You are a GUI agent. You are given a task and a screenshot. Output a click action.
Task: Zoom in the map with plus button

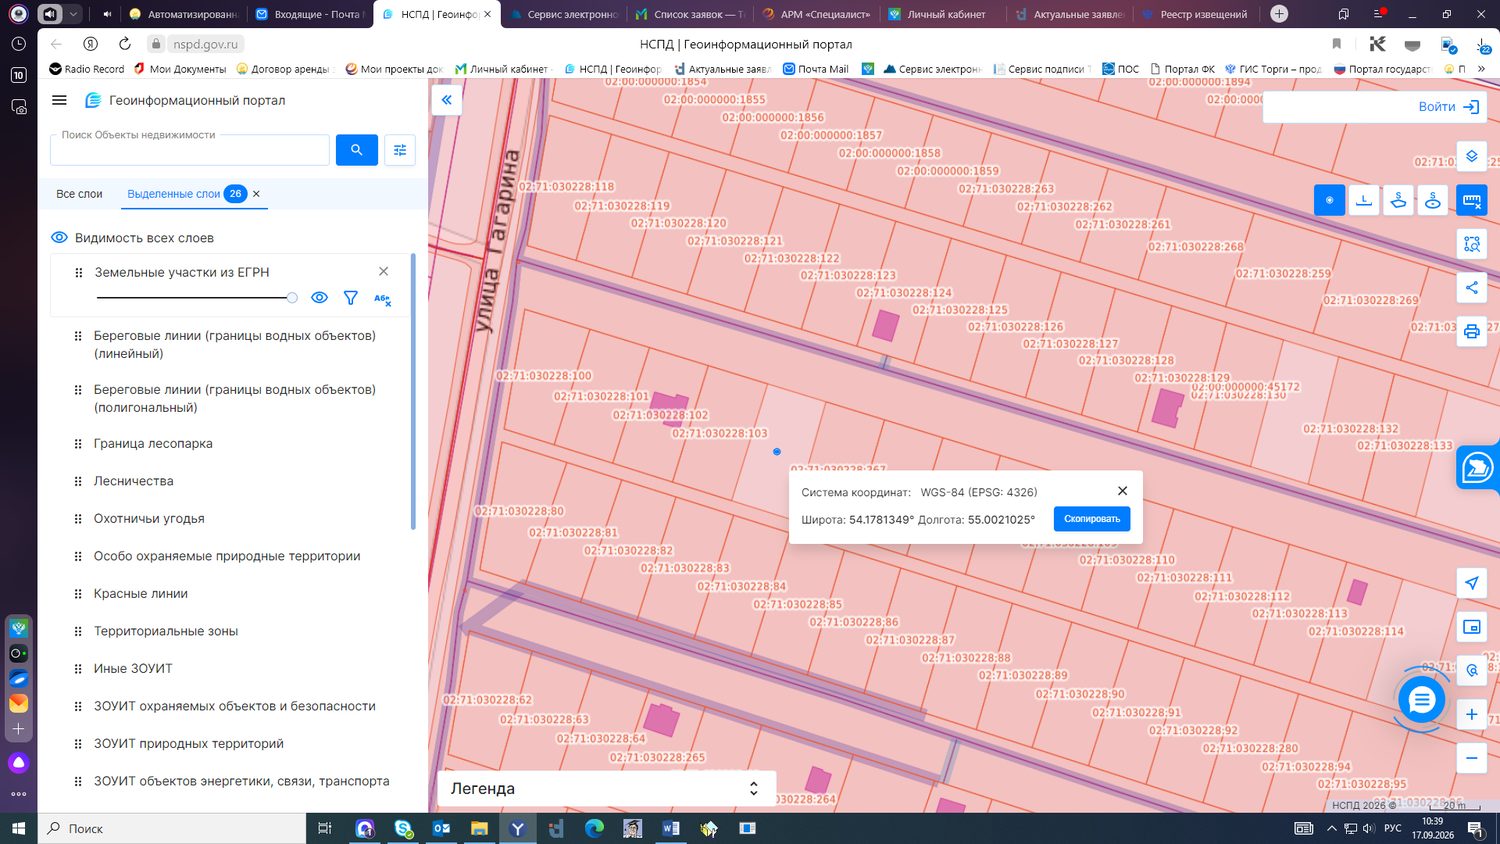tap(1471, 714)
